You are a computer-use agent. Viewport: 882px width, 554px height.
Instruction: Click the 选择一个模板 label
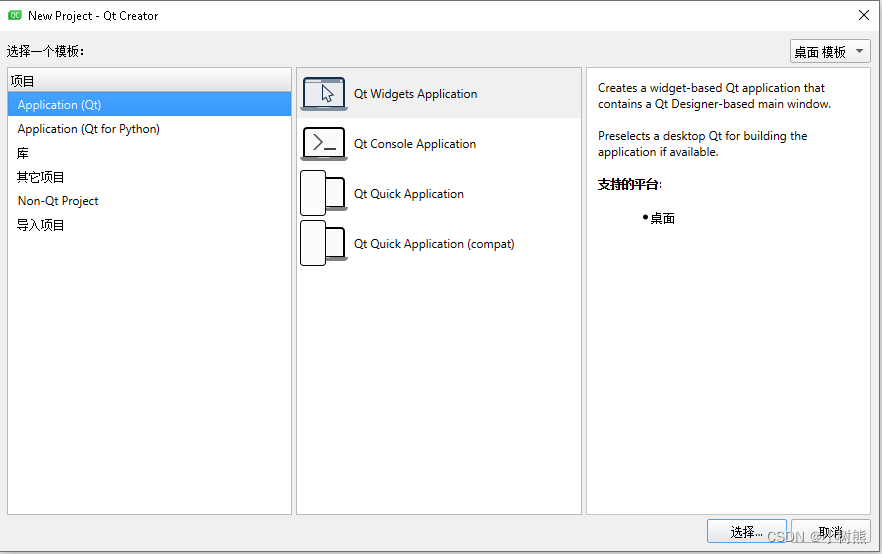click(x=46, y=52)
